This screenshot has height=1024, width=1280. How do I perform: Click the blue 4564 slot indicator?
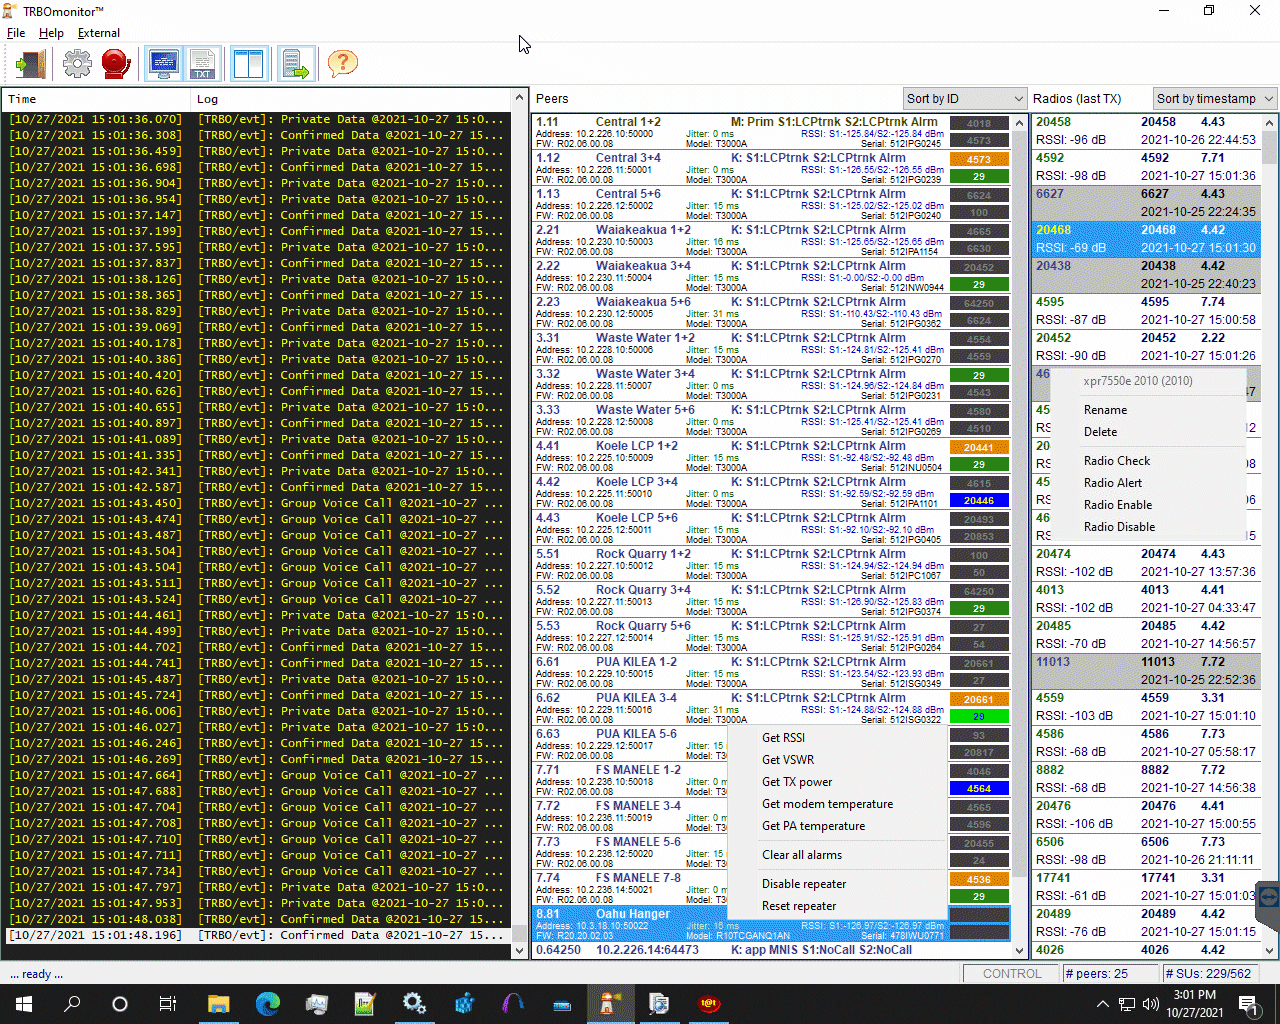click(979, 789)
